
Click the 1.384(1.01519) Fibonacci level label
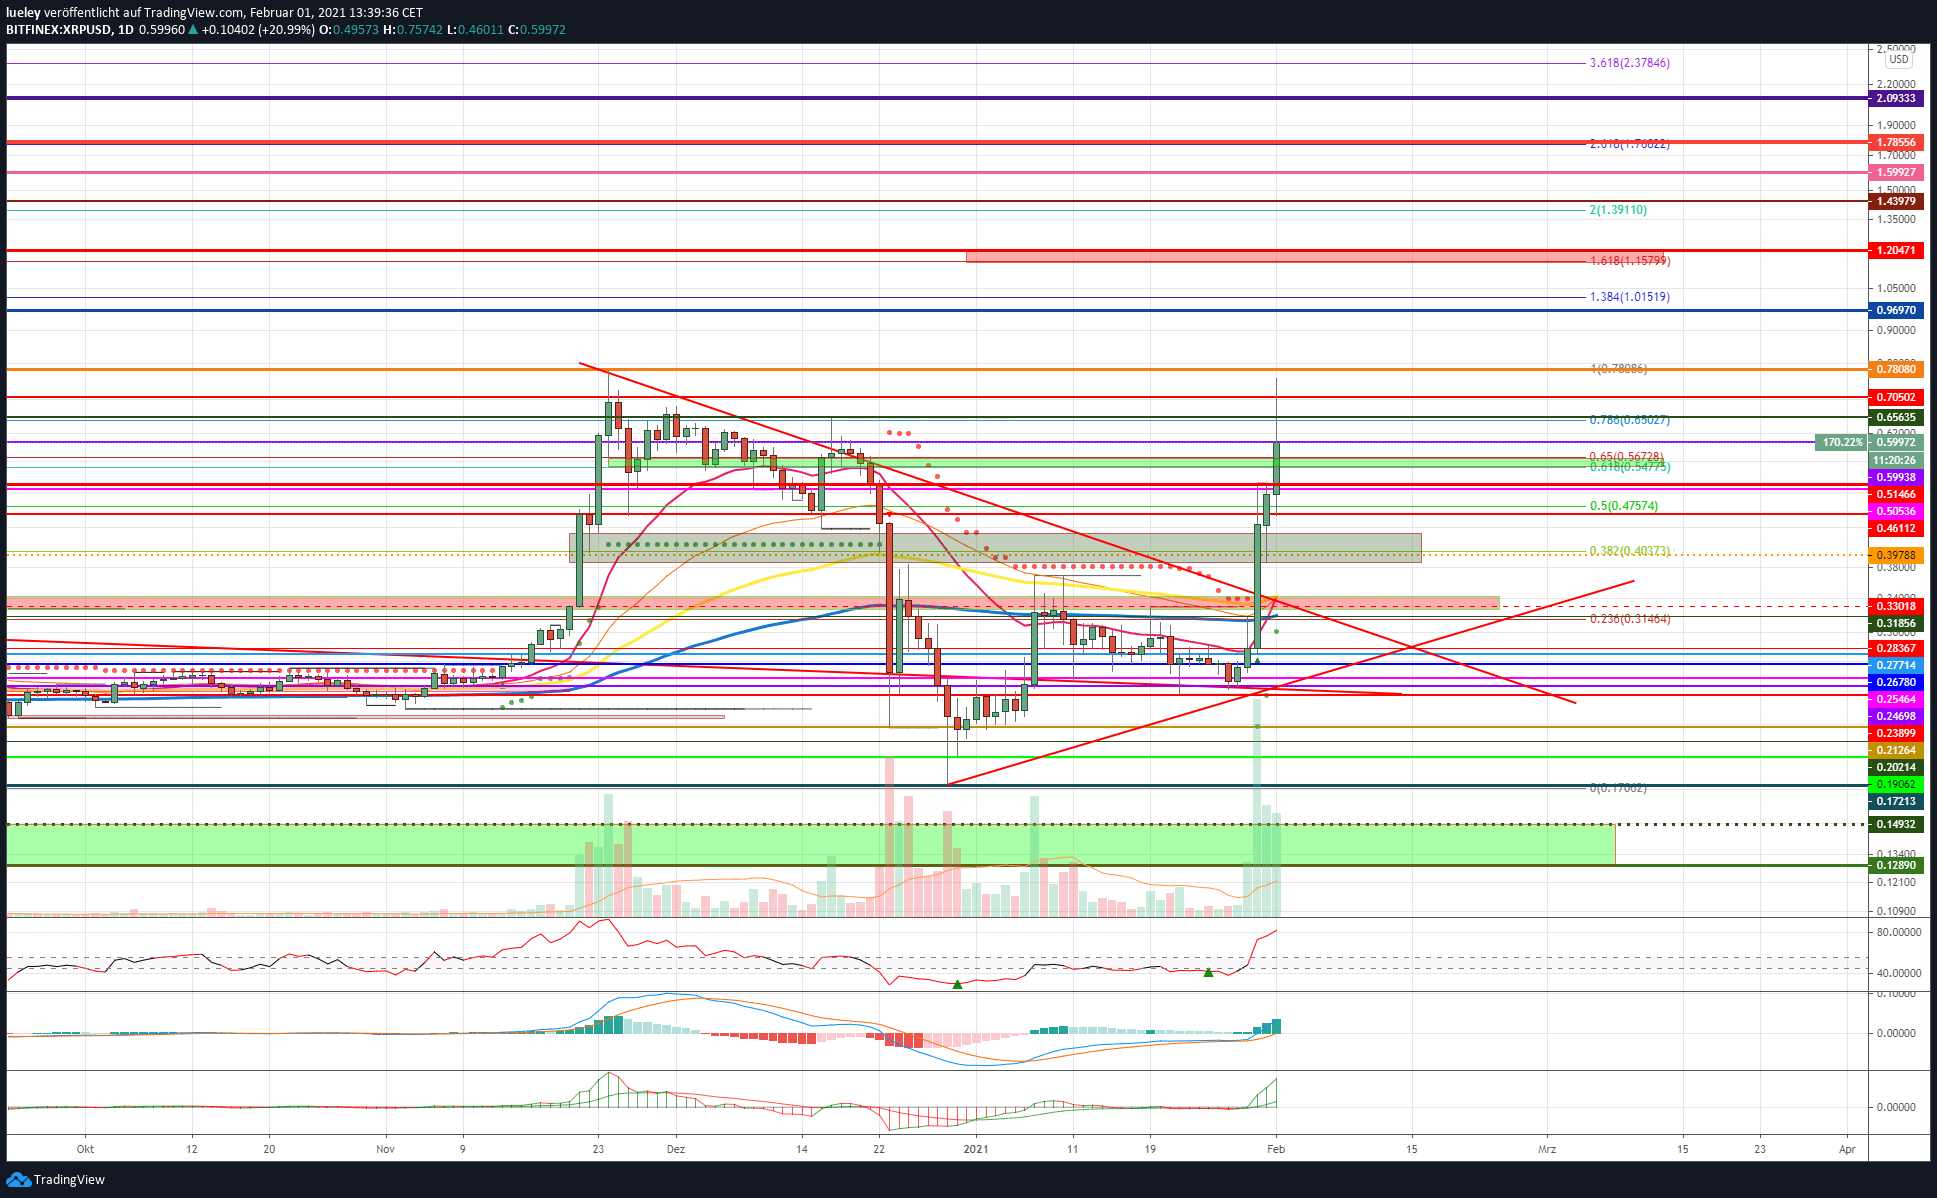tap(1629, 297)
